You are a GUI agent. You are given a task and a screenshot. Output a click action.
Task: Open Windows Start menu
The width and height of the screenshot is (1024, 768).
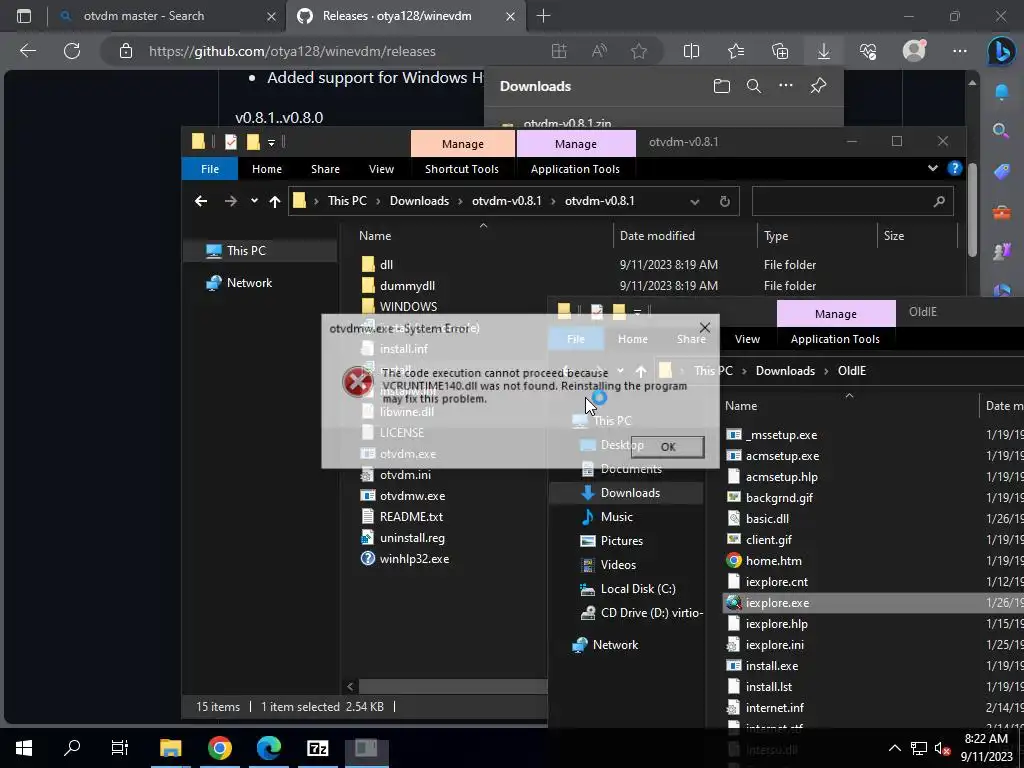coord(24,748)
